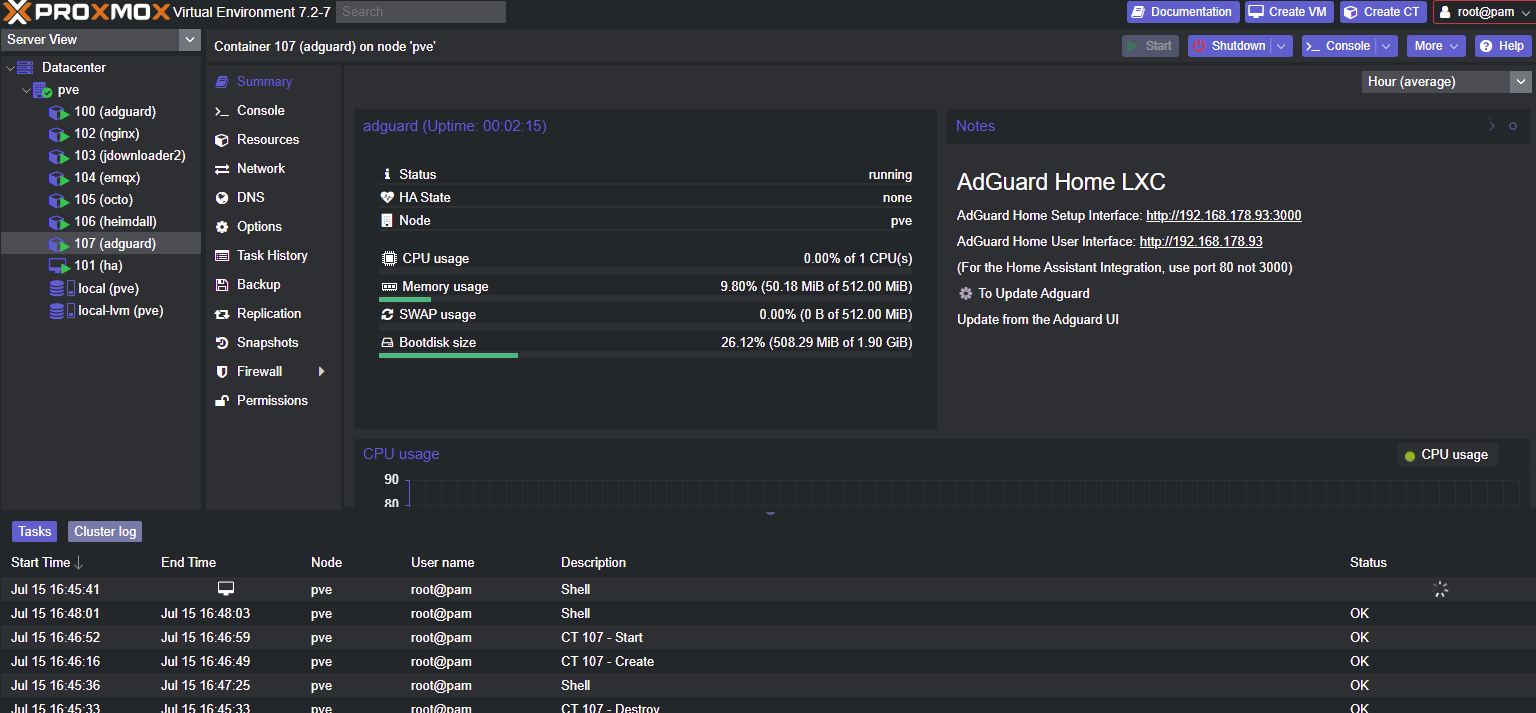Viewport: 1536px width, 713px height.
Task: Click container icon for 106 (heimdall)
Action: (59, 222)
